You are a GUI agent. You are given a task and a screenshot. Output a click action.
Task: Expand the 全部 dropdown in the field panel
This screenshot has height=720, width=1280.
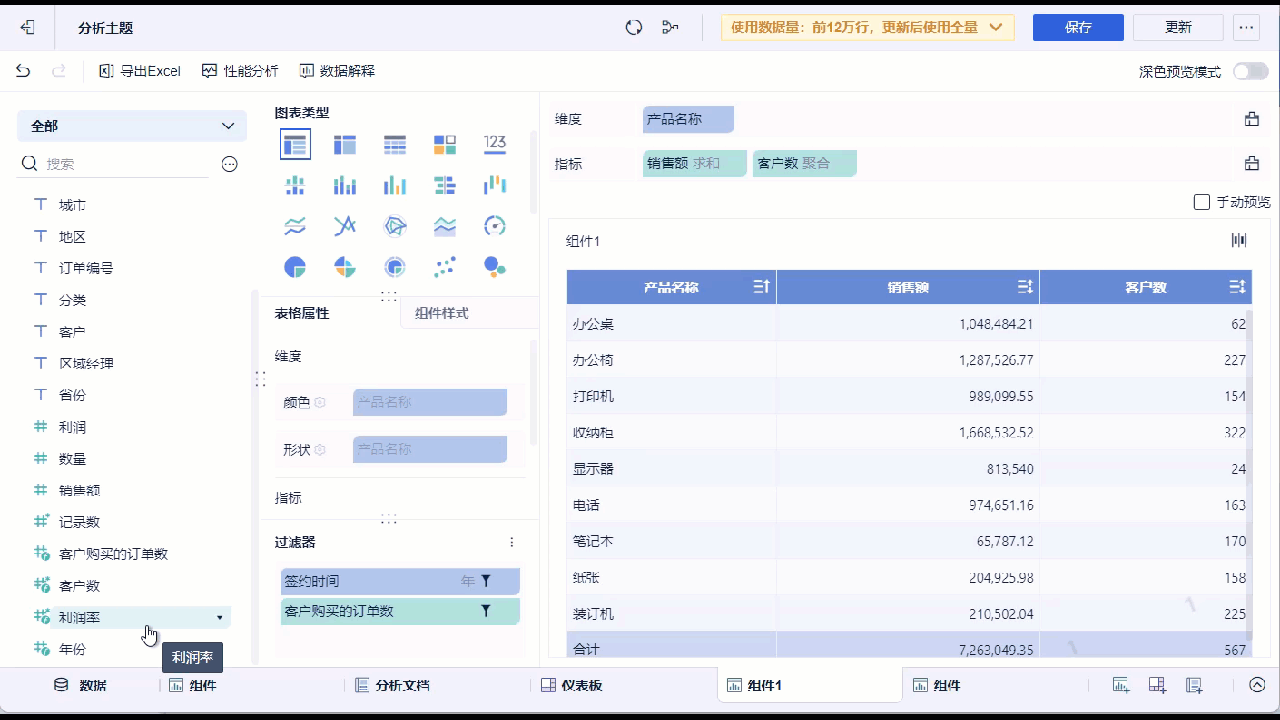(x=132, y=126)
